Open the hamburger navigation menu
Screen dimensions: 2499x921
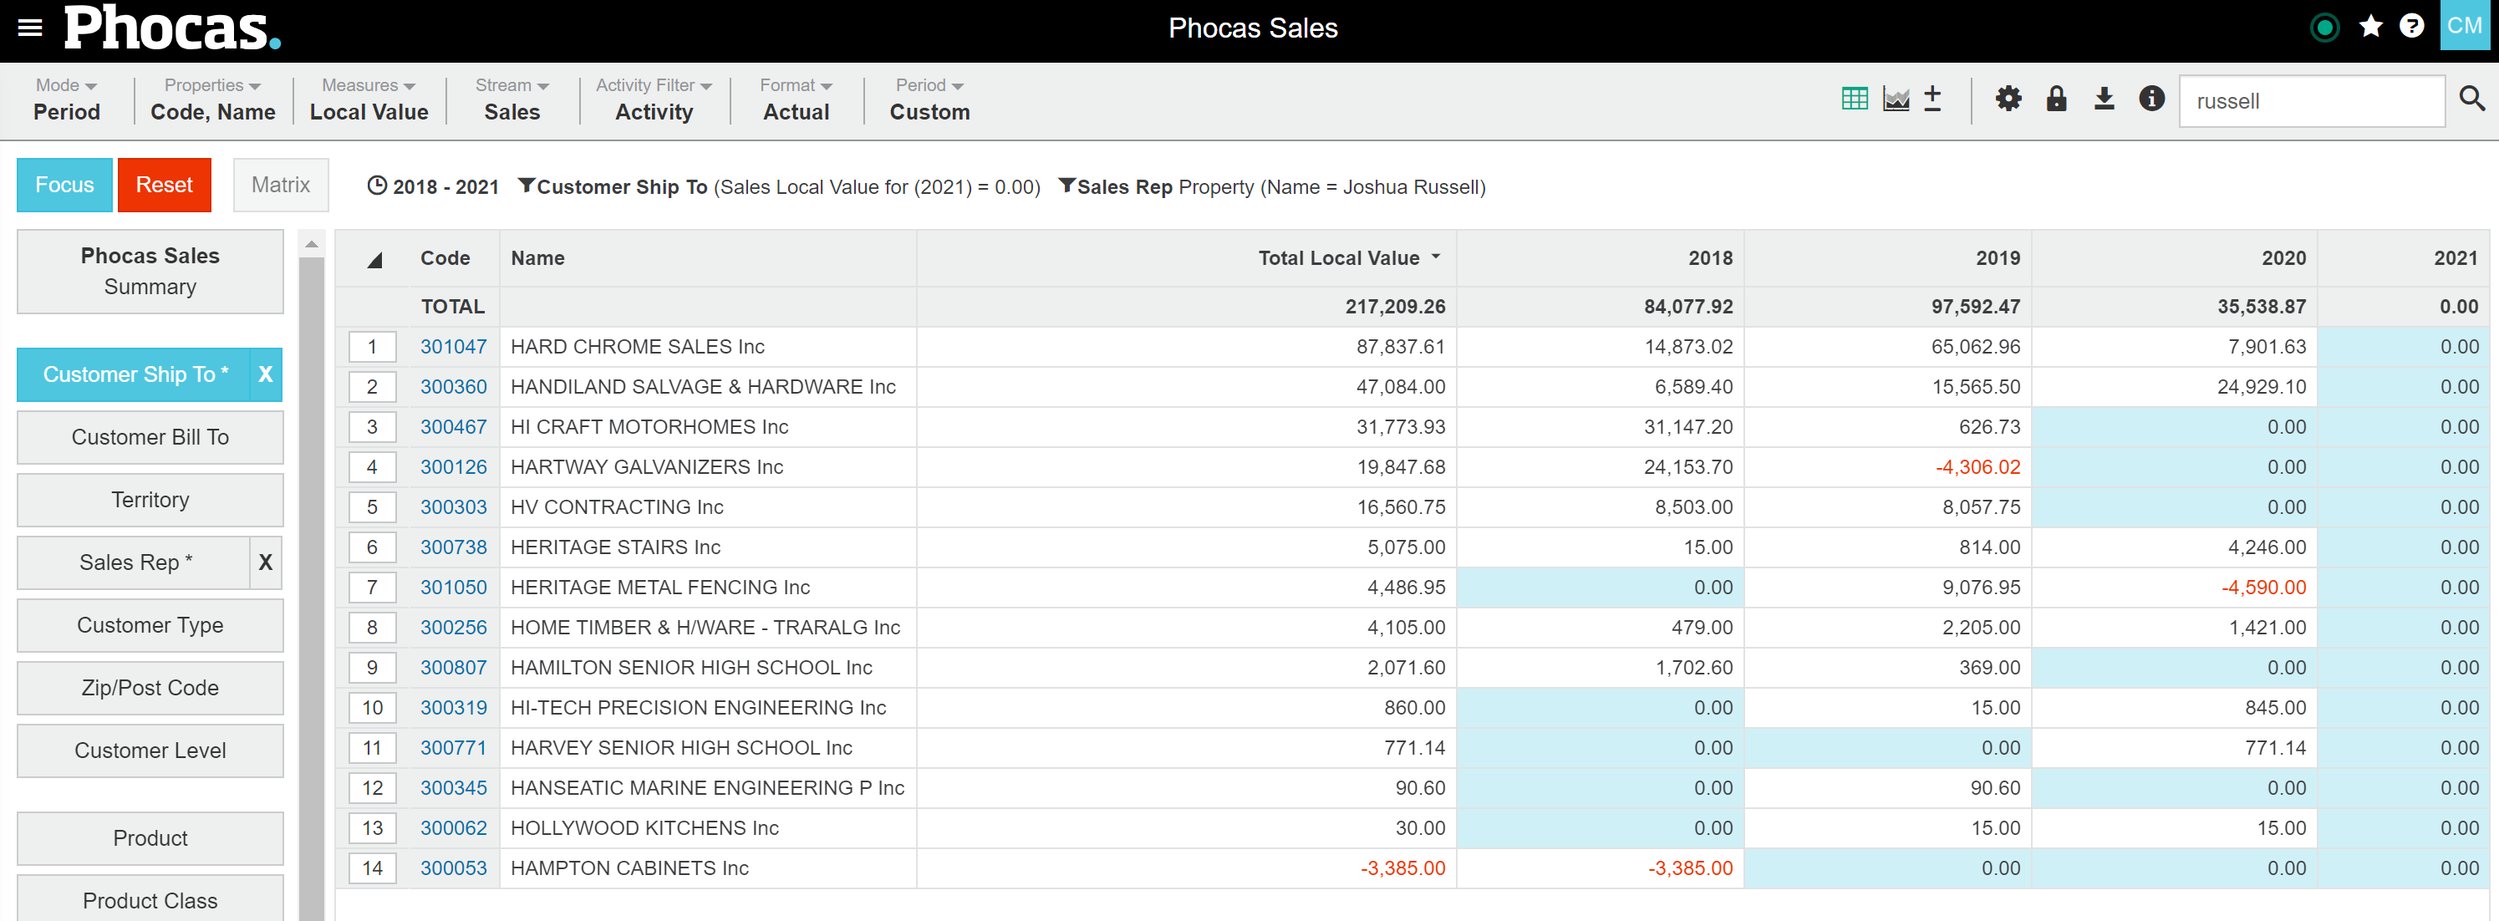[x=30, y=28]
